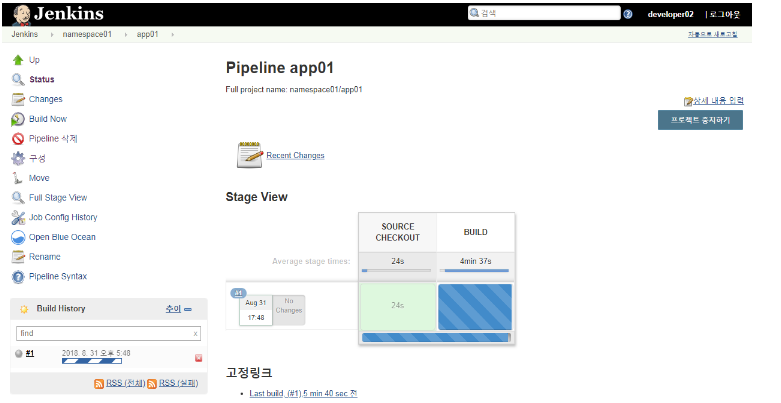Click the Status magnifier icon

pos(18,80)
